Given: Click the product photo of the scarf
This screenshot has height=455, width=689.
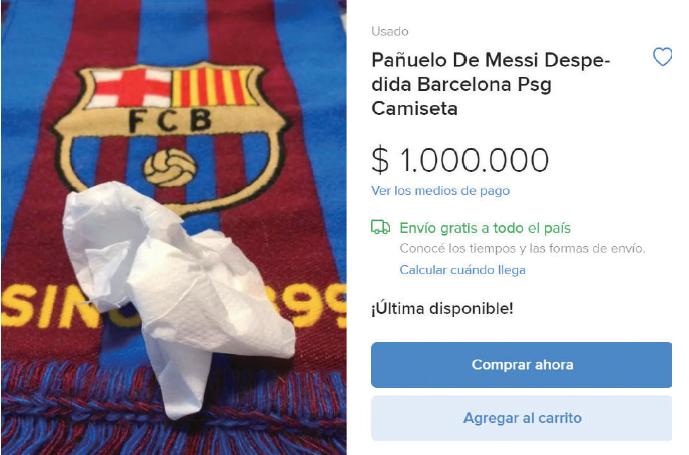Looking at the screenshot, I should click(x=174, y=227).
